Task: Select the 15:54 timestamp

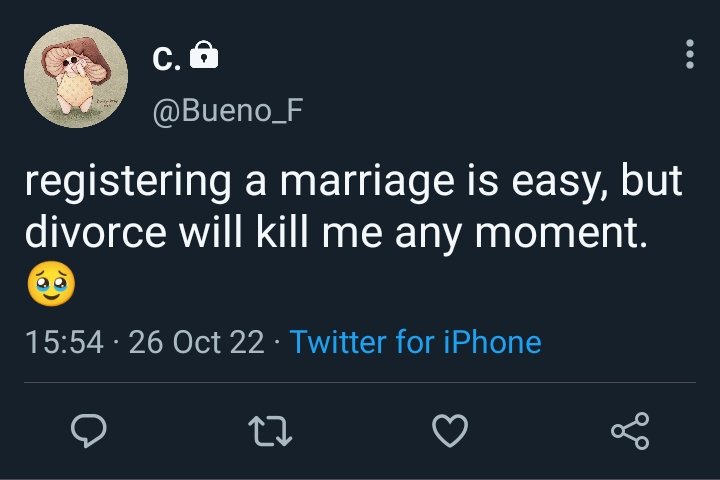Action: point(64,342)
